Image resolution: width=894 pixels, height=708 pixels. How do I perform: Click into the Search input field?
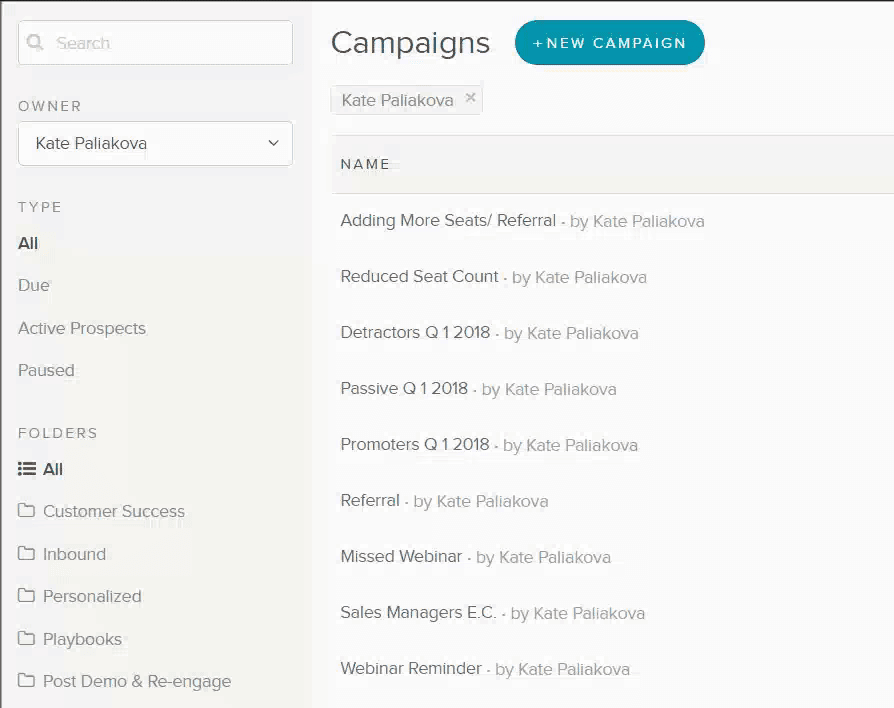coord(155,43)
